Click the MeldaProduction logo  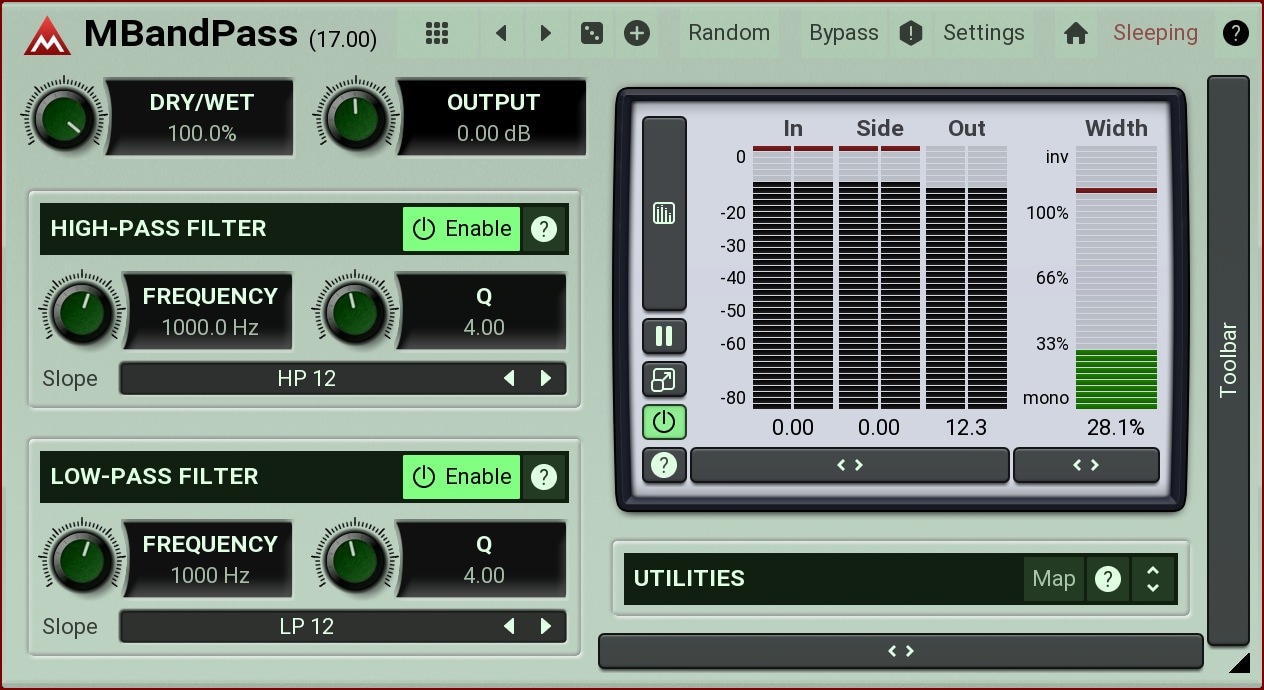pos(47,35)
